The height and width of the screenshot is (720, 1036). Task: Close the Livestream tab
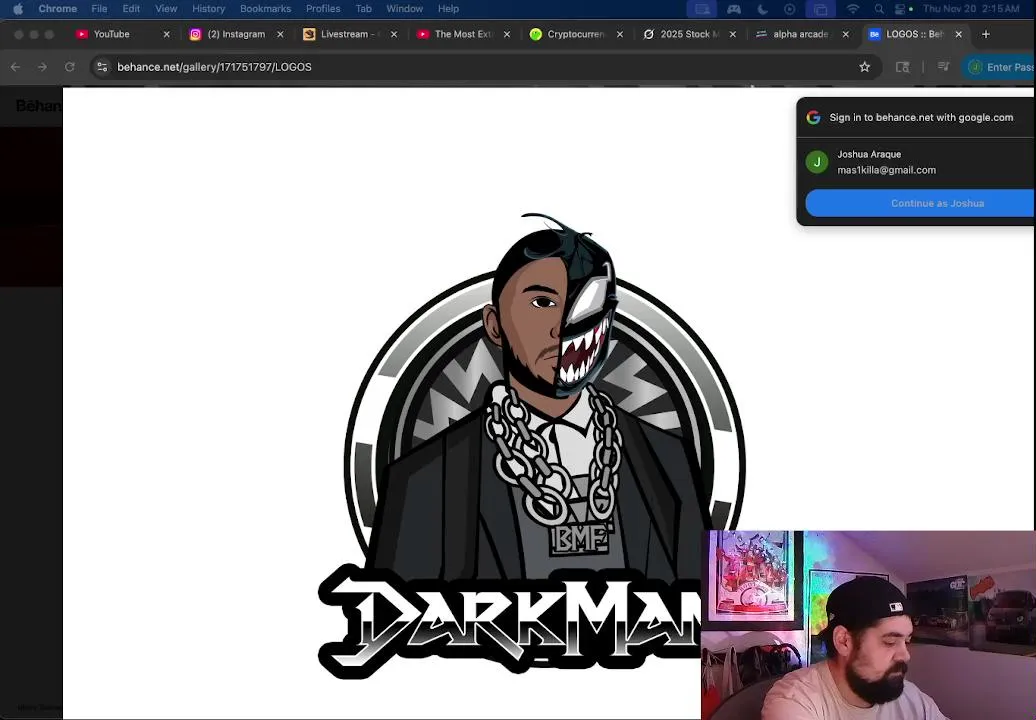394,34
